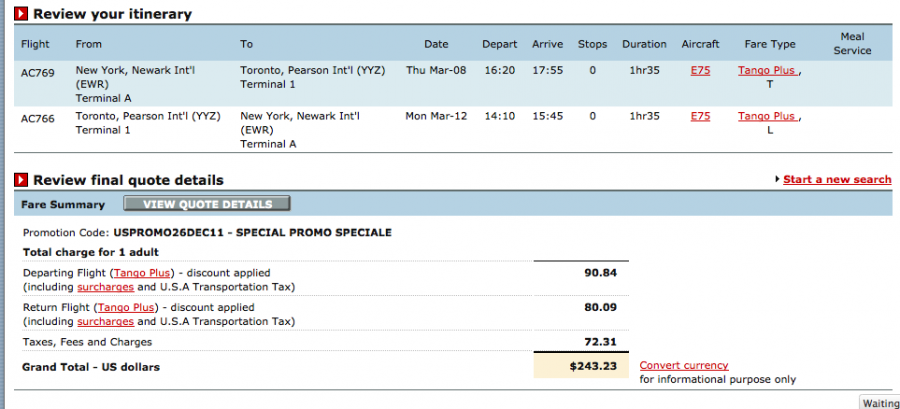This screenshot has height=409, width=900.
Task: Click the Waiting status indicator
Action: coord(880,403)
